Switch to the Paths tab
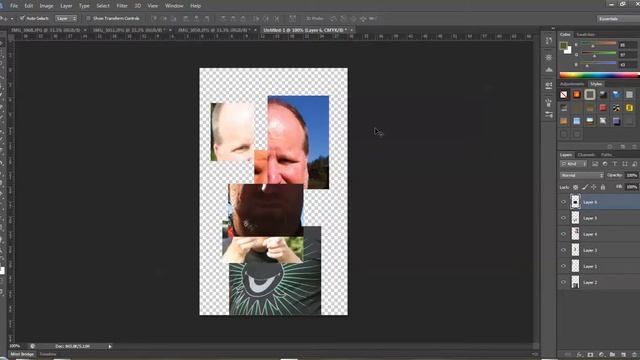Screen dimensions: 640x360 coord(607,155)
